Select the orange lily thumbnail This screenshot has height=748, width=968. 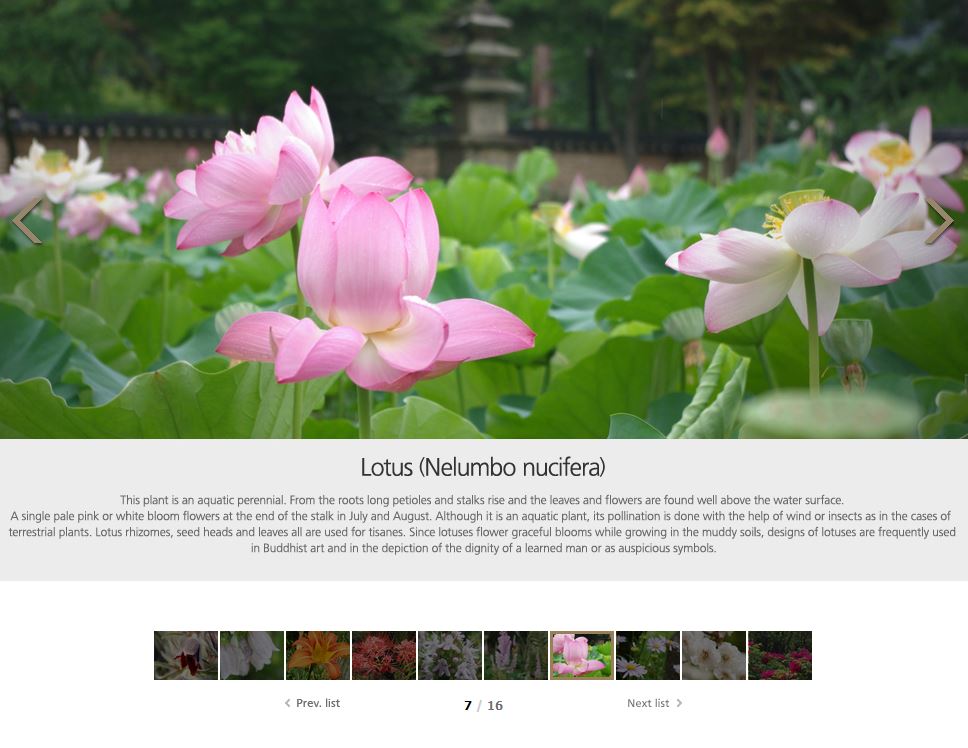tap(318, 655)
